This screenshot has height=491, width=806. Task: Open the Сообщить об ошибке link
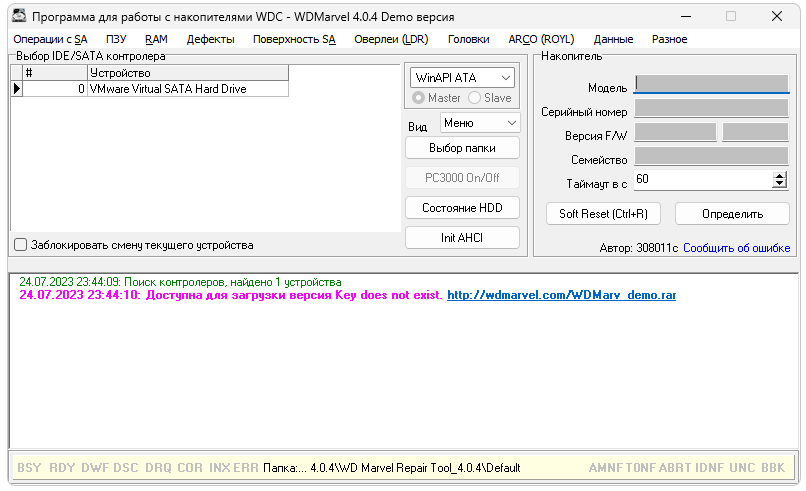(x=736, y=248)
